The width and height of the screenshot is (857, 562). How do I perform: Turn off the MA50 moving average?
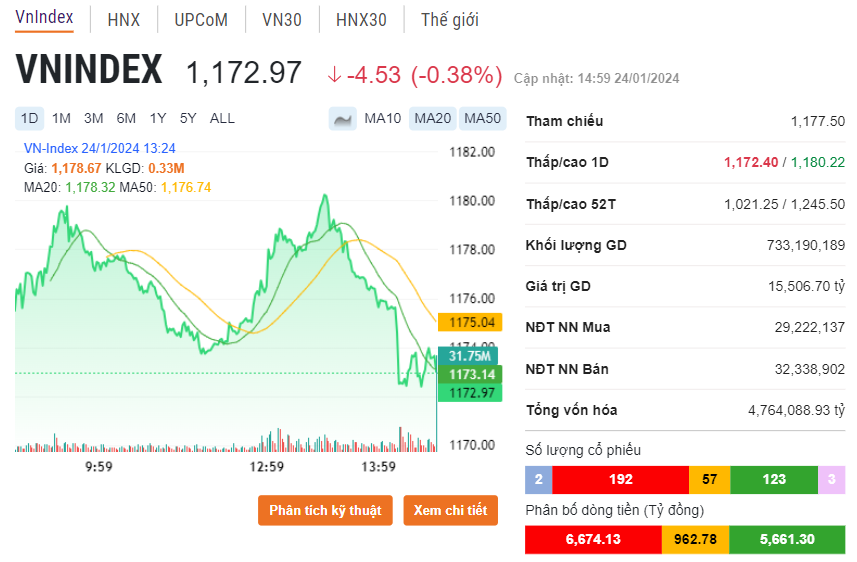[x=482, y=119]
